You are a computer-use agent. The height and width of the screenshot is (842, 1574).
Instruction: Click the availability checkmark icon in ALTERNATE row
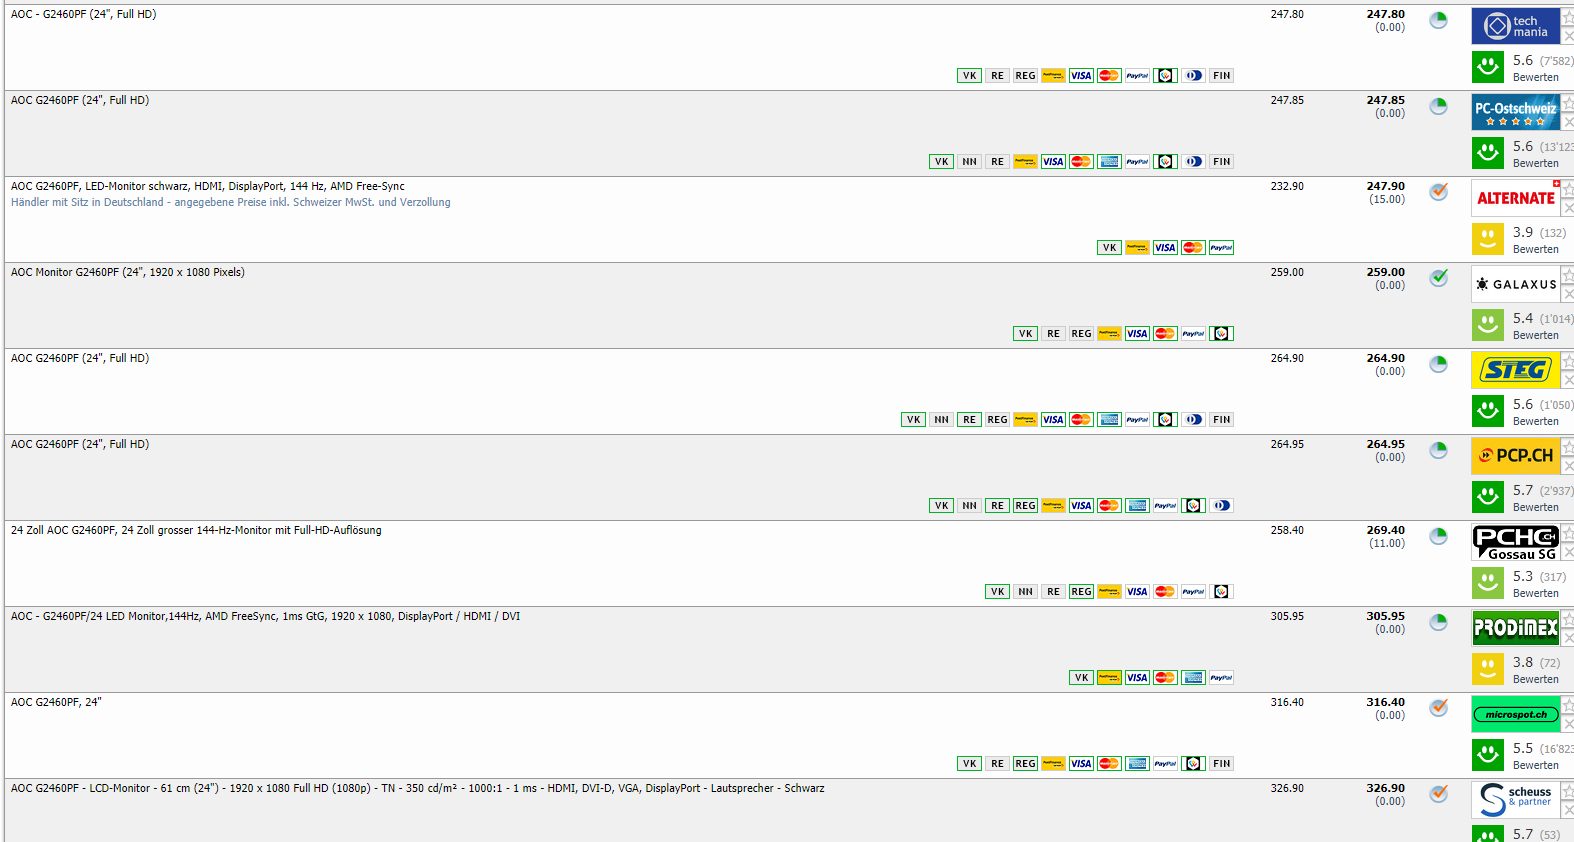point(1438,192)
